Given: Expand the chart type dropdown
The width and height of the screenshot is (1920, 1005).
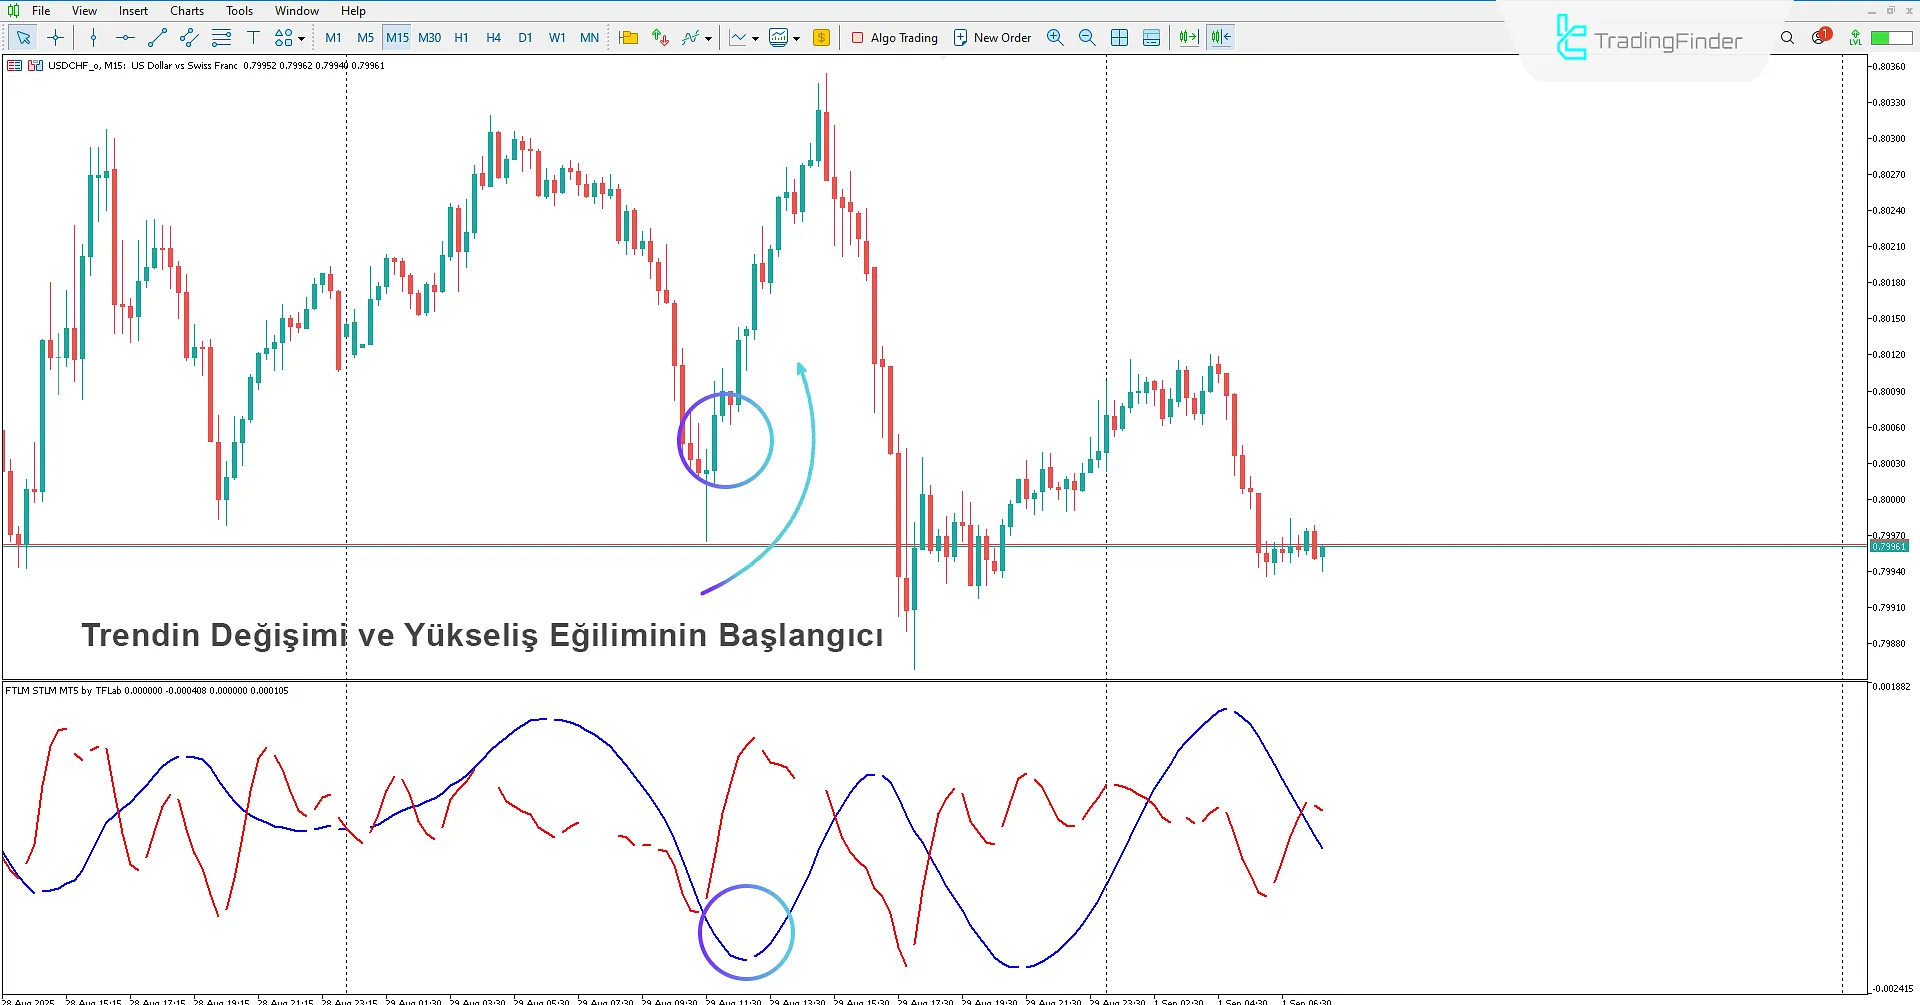Looking at the screenshot, I should (x=755, y=39).
